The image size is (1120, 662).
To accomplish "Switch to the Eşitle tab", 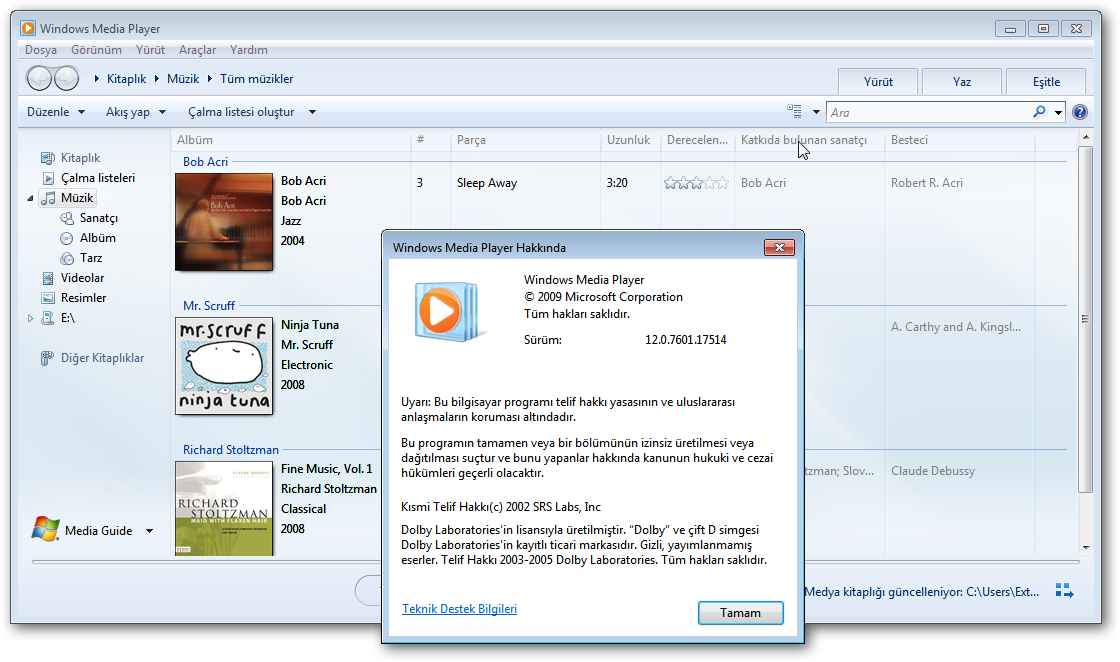I will [x=1046, y=81].
